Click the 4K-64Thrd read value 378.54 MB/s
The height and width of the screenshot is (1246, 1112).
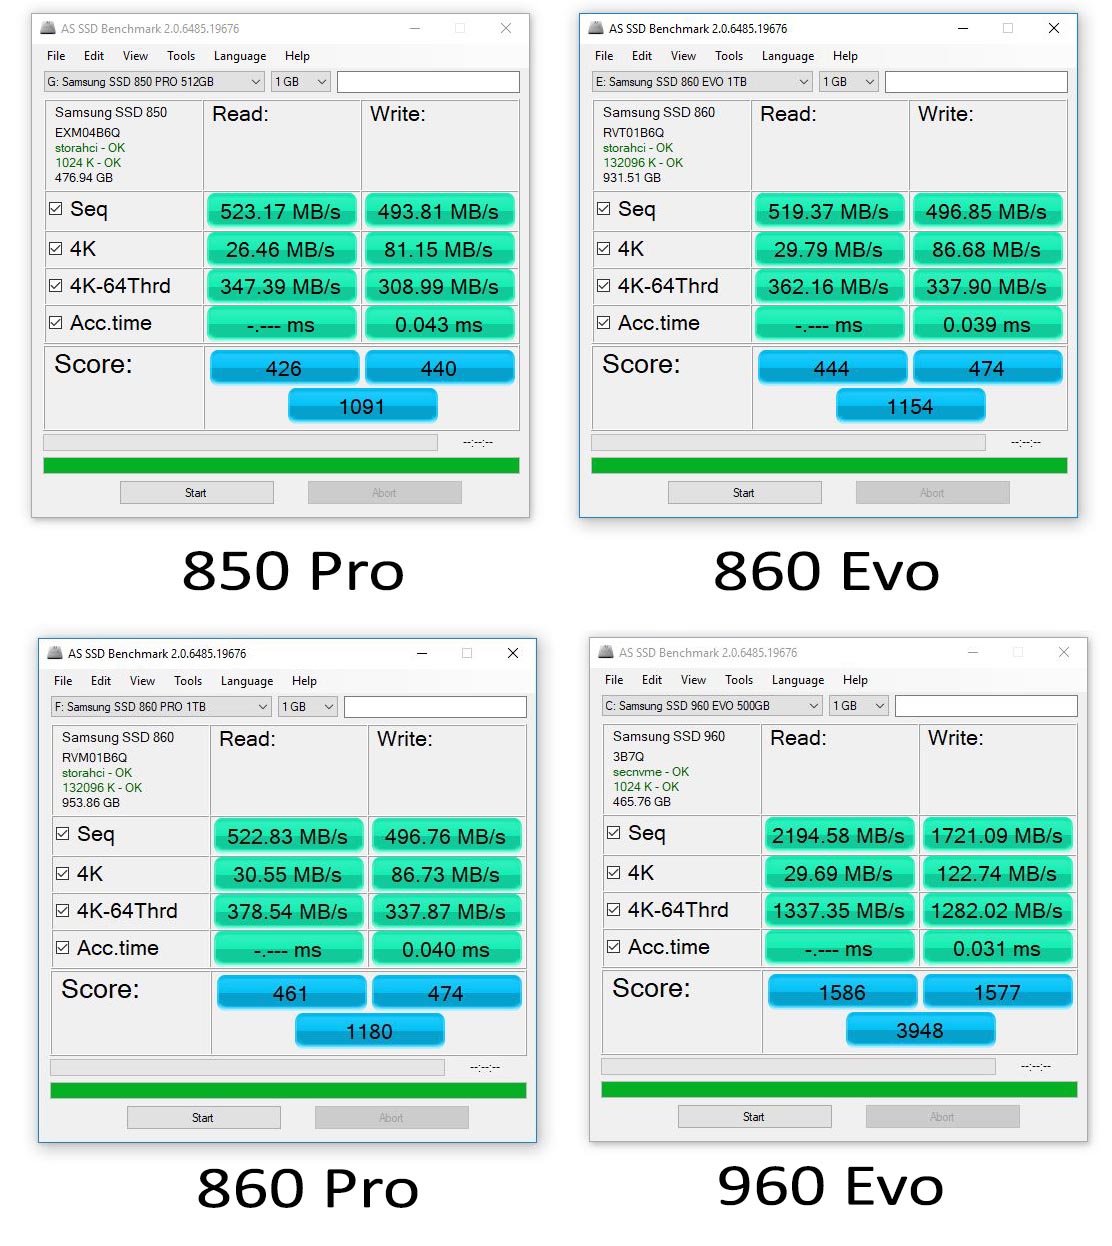(x=287, y=912)
